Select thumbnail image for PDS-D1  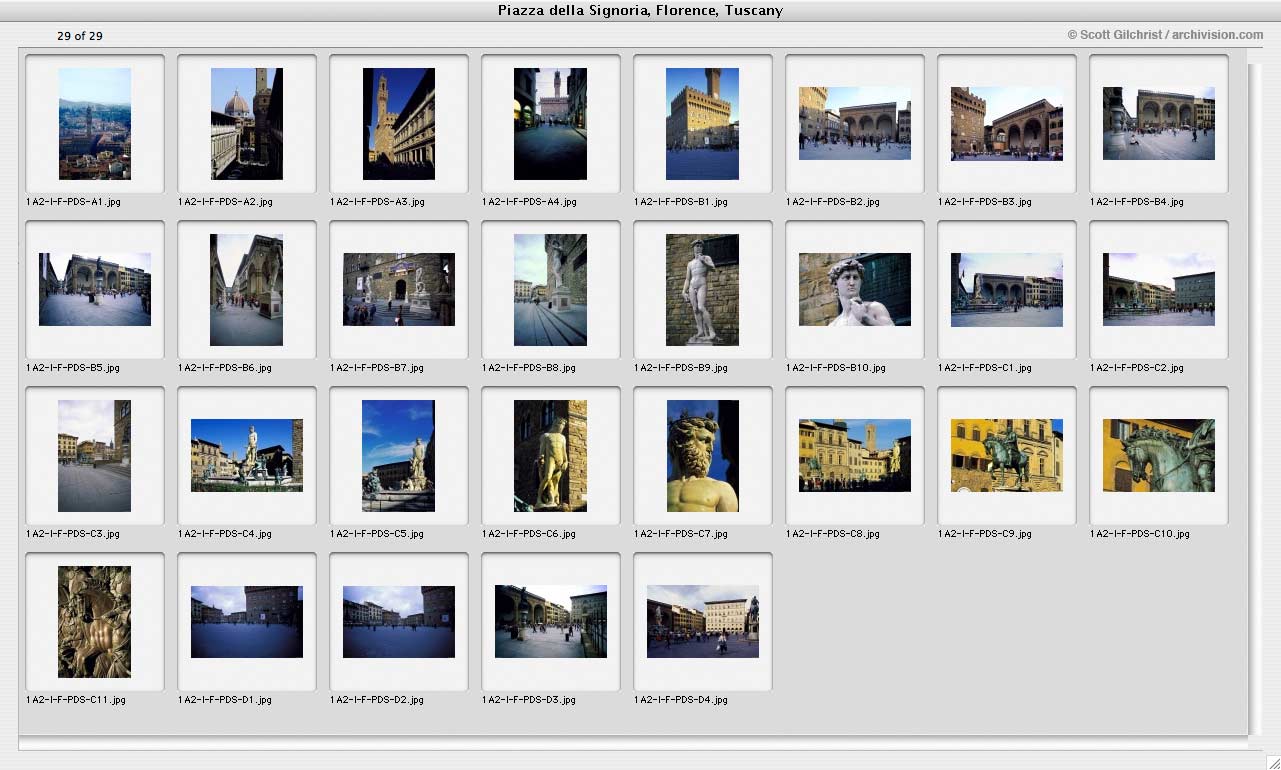tap(247, 621)
